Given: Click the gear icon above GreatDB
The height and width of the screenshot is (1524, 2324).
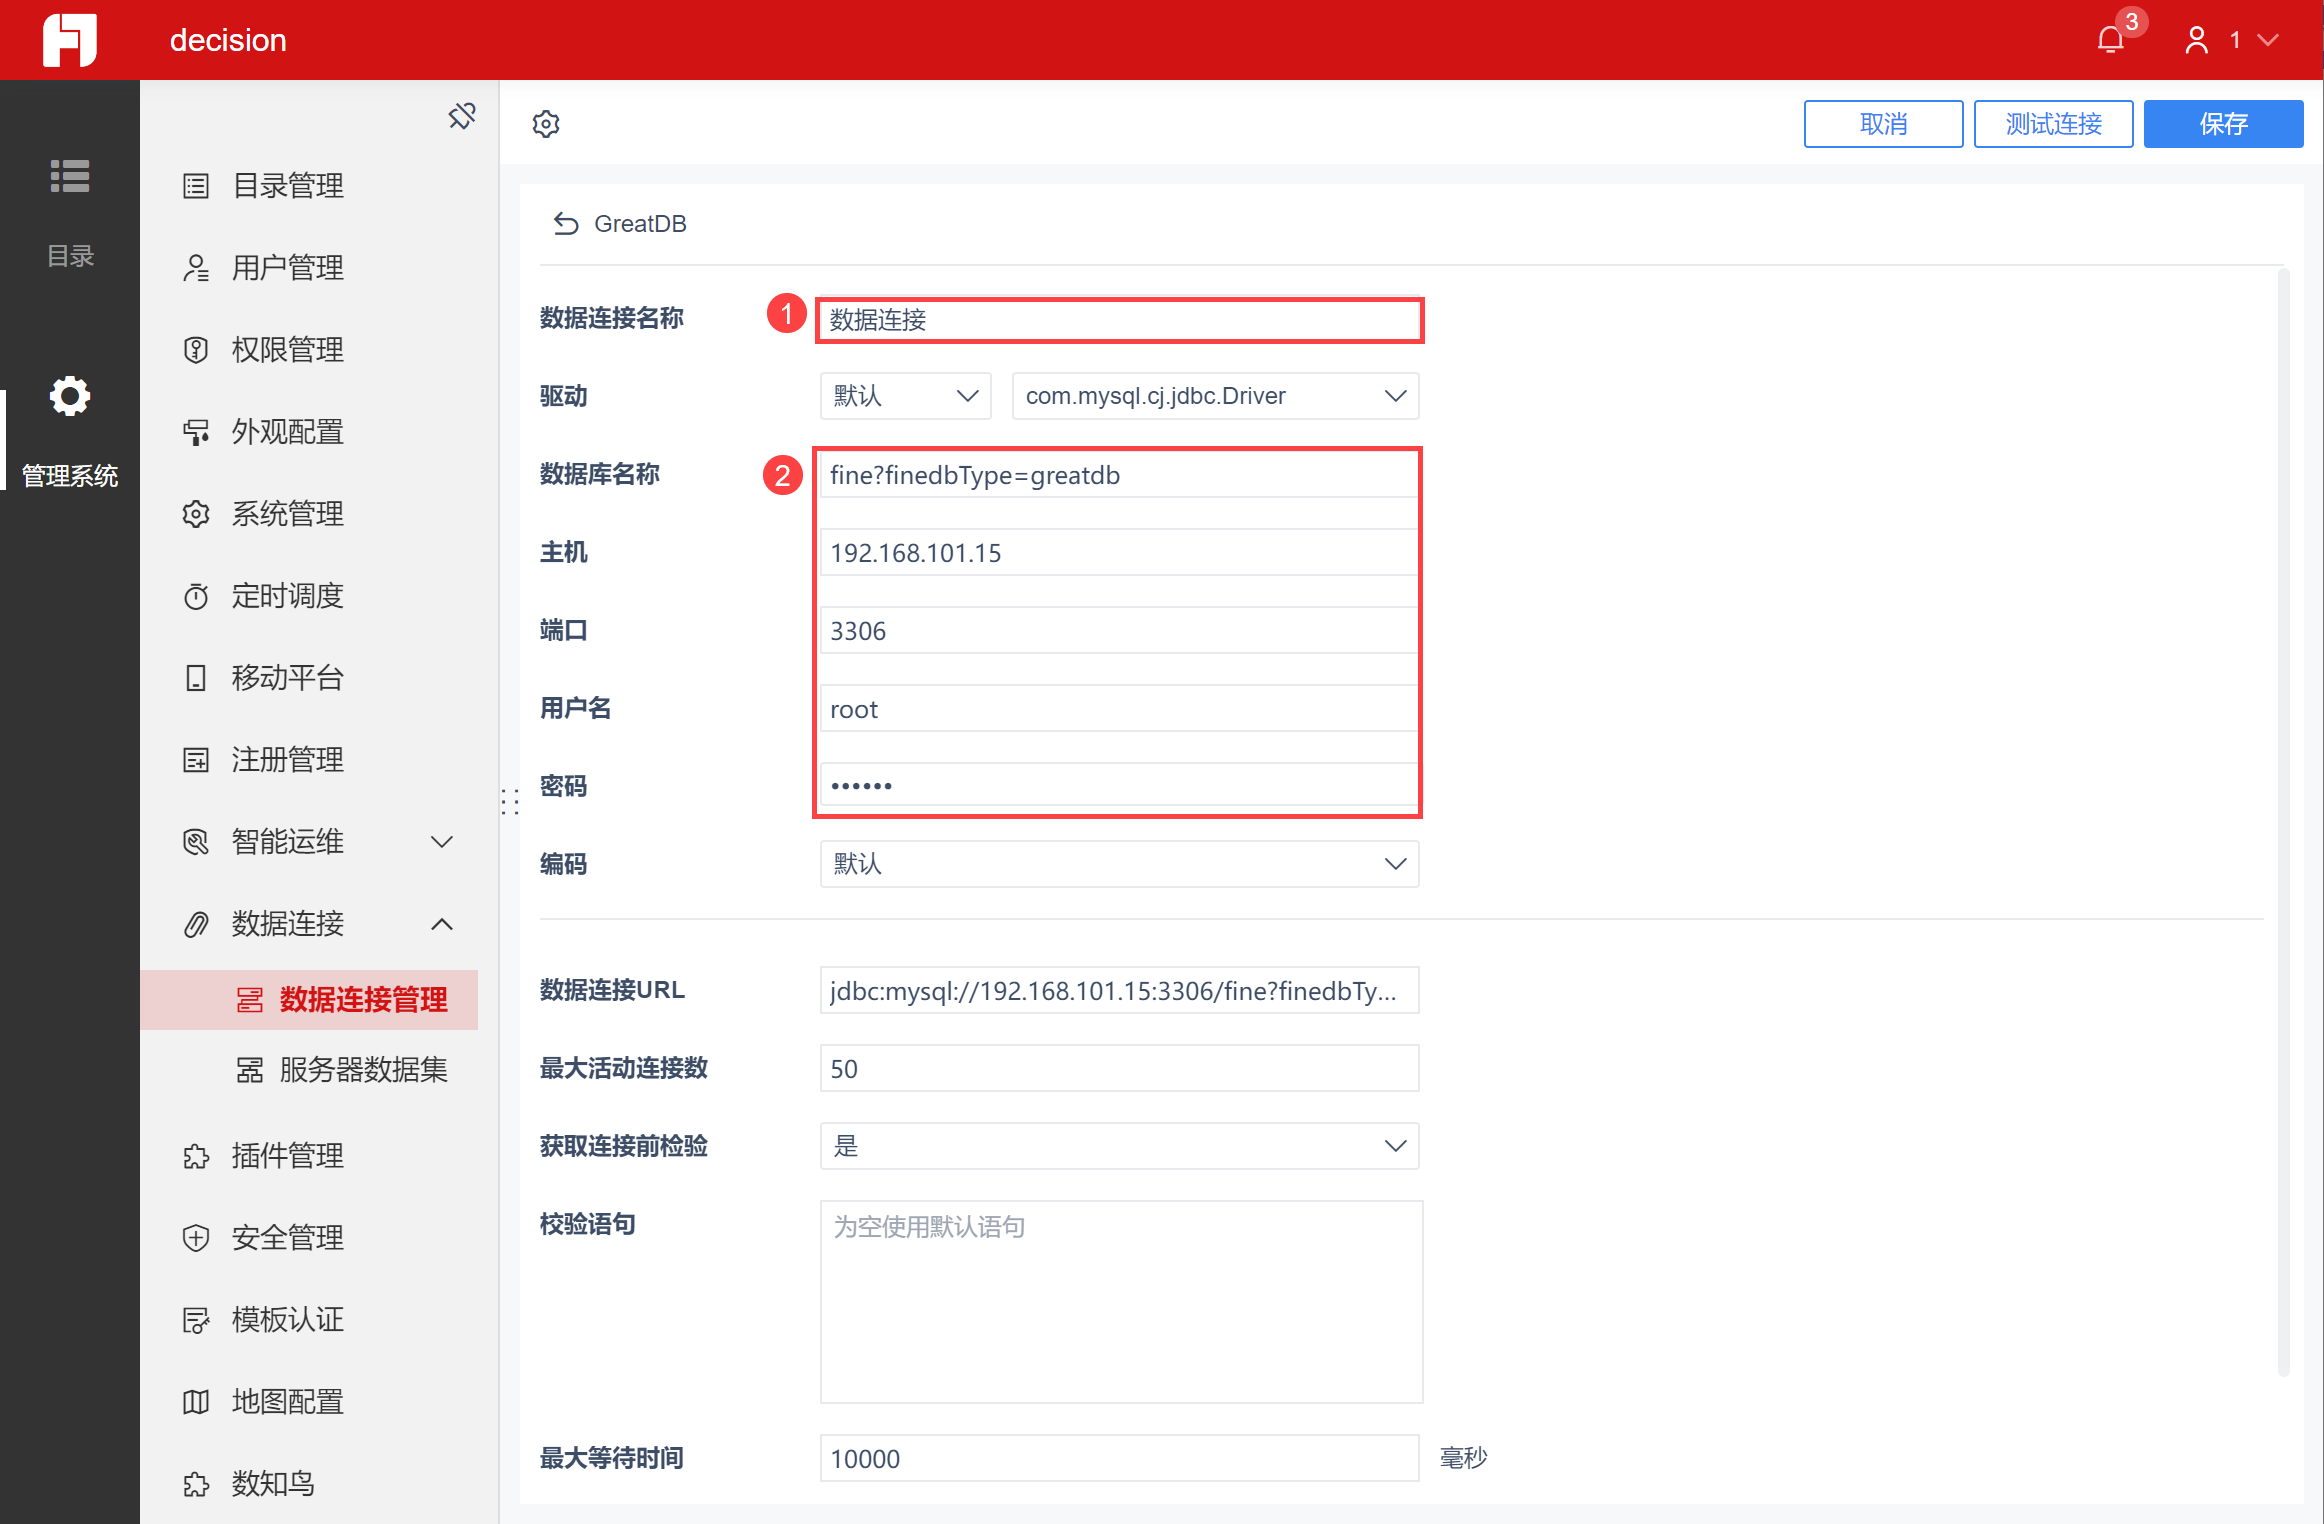Looking at the screenshot, I should pyautogui.click(x=546, y=124).
